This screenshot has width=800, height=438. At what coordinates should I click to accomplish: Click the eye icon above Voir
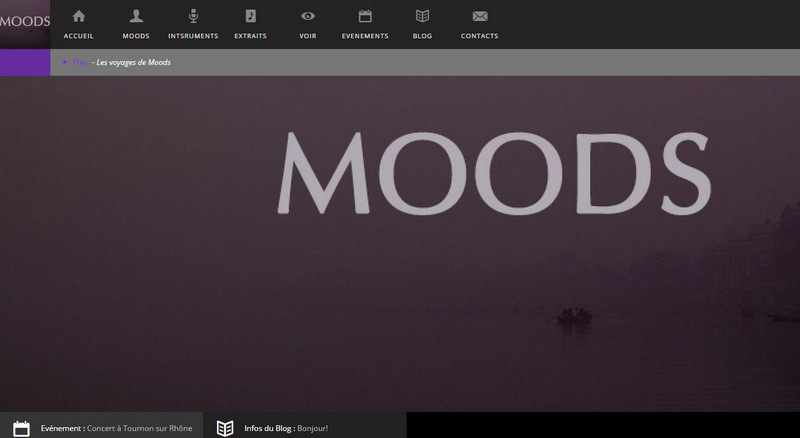(308, 16)
